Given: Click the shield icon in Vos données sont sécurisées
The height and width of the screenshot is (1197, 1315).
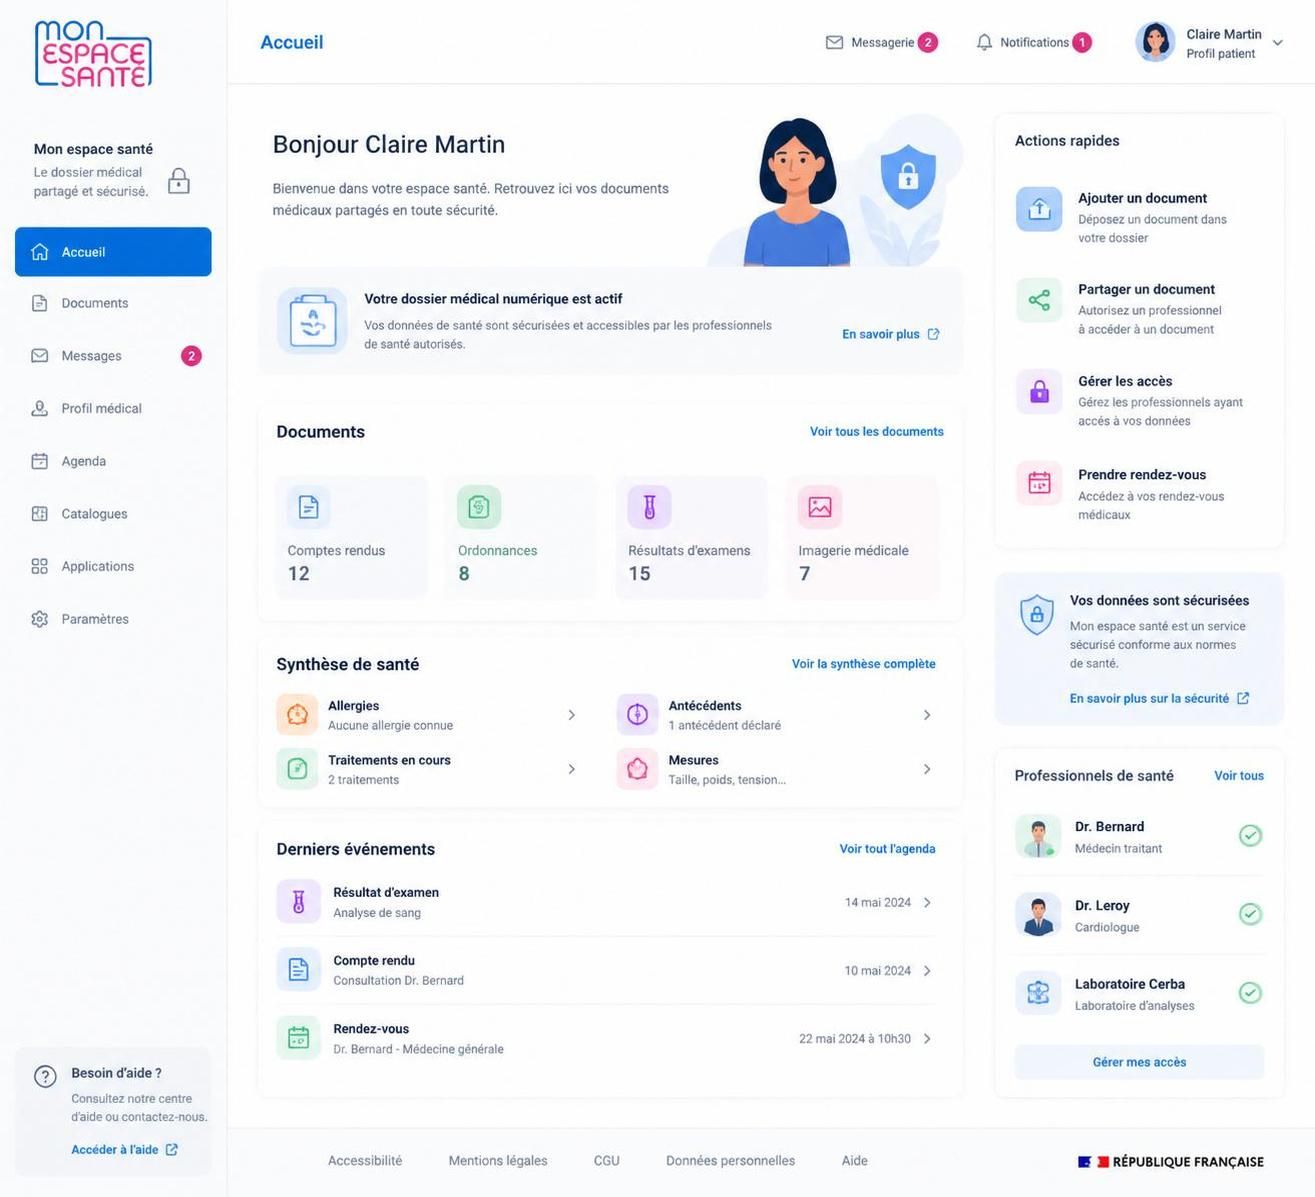Looking at the screenshot, I should [x=1036, y=614].
